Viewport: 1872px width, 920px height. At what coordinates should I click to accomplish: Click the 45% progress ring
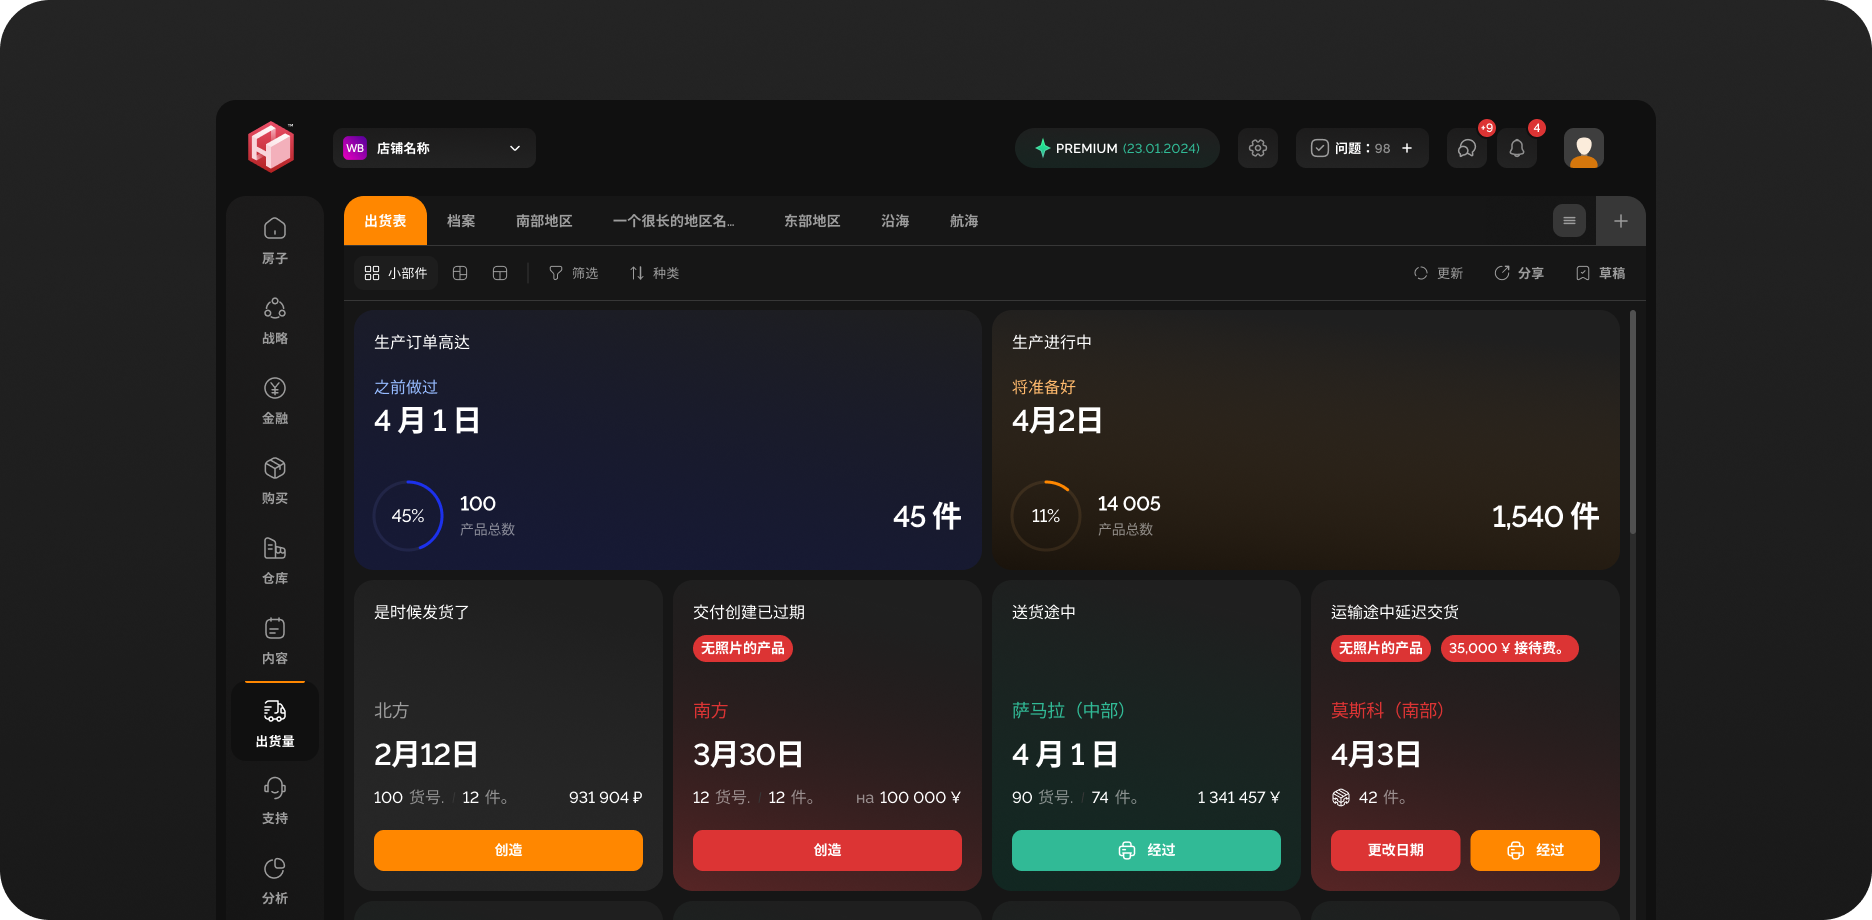(408, 516)
